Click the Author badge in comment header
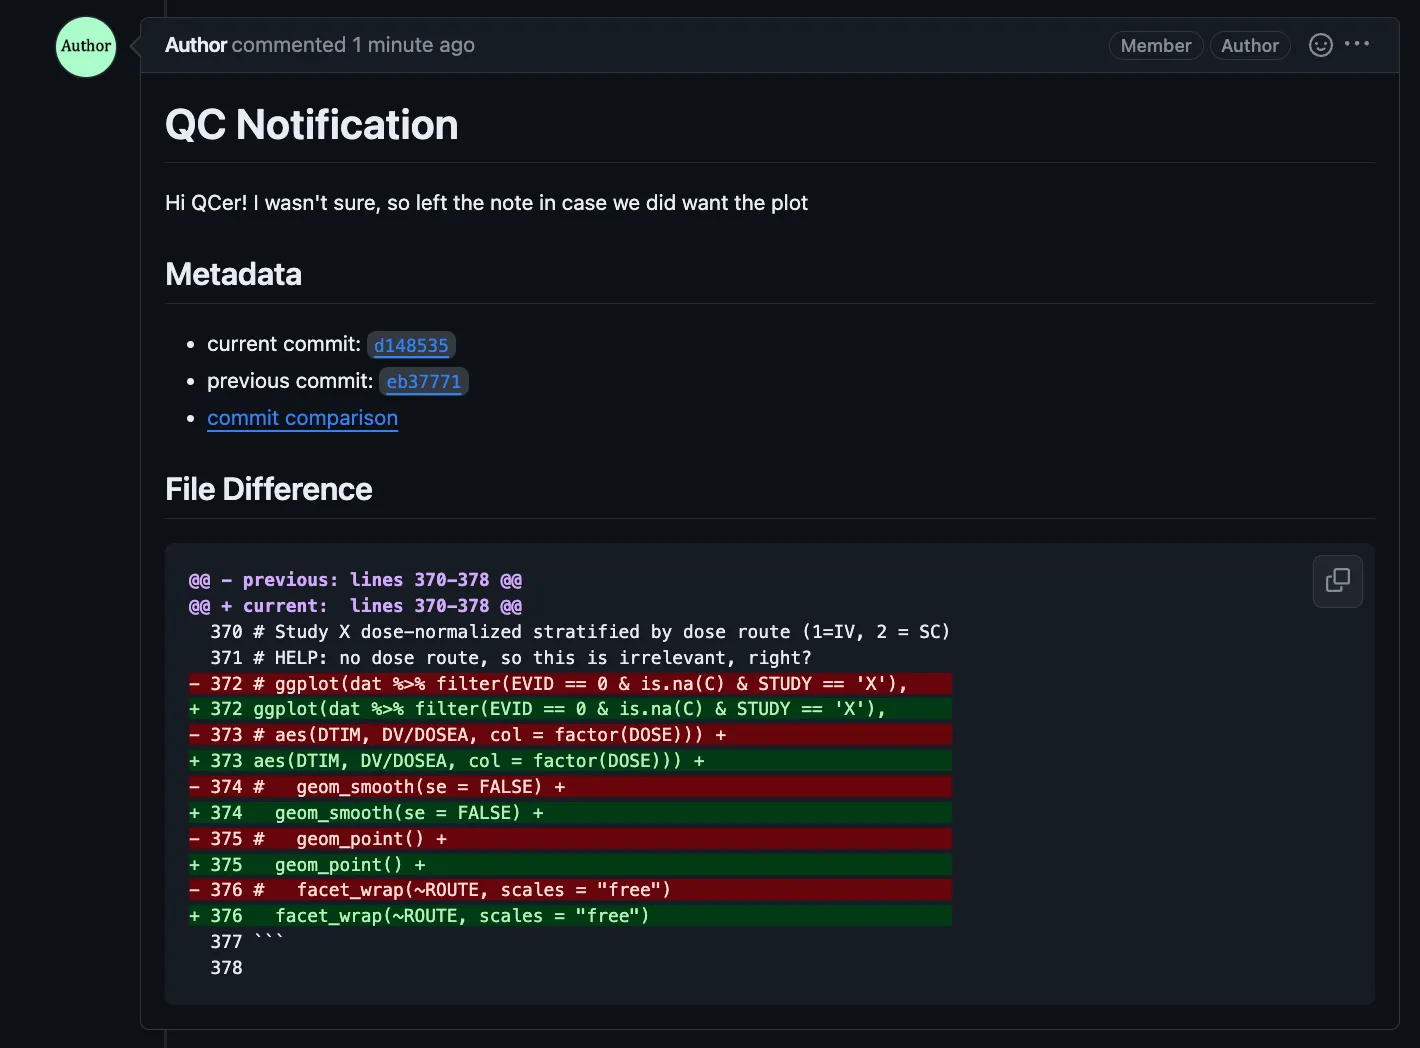The height and width of the screenshot is (1048, 1420). tap(1249, 46)
